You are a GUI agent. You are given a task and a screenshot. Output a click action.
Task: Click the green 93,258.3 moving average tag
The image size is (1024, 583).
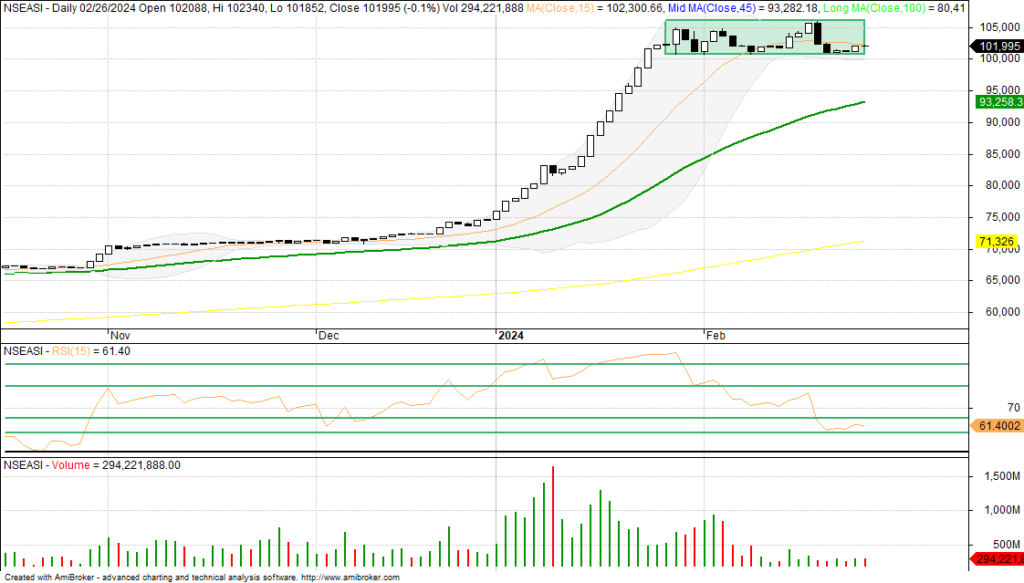(x=997, y=102)
